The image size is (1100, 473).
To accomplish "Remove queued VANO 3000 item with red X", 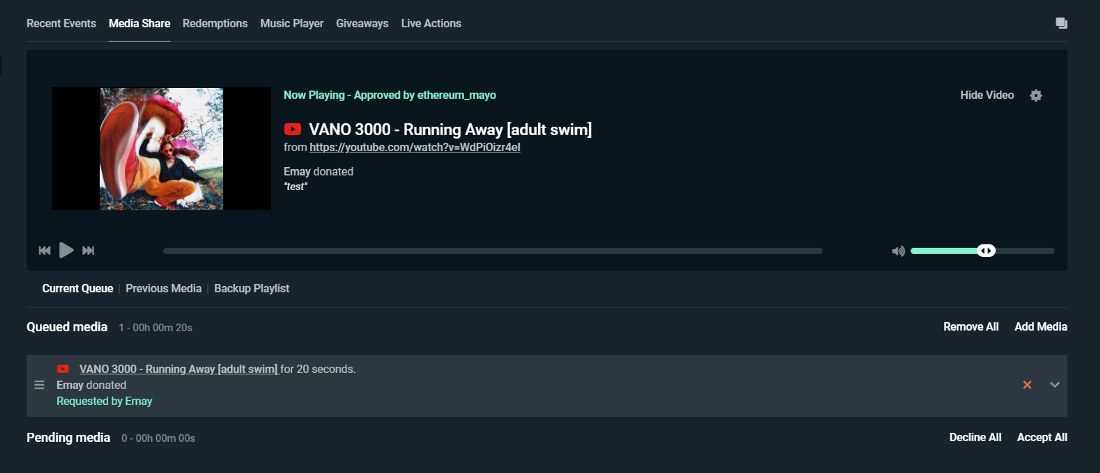I will click(1027, 385).
